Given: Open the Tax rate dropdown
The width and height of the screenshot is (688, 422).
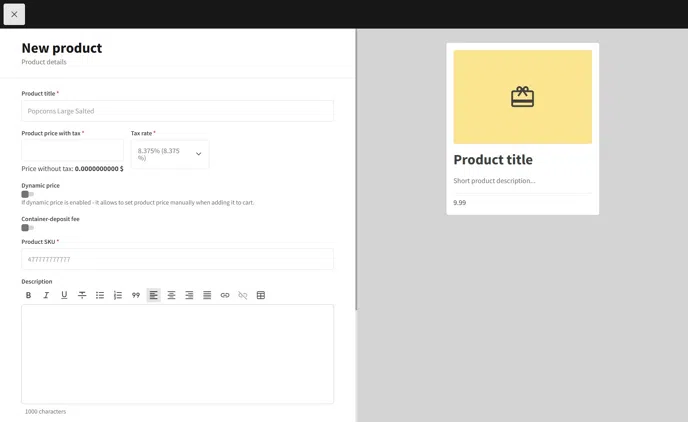Looking at the screenshot, I should (x=169, y=154).
